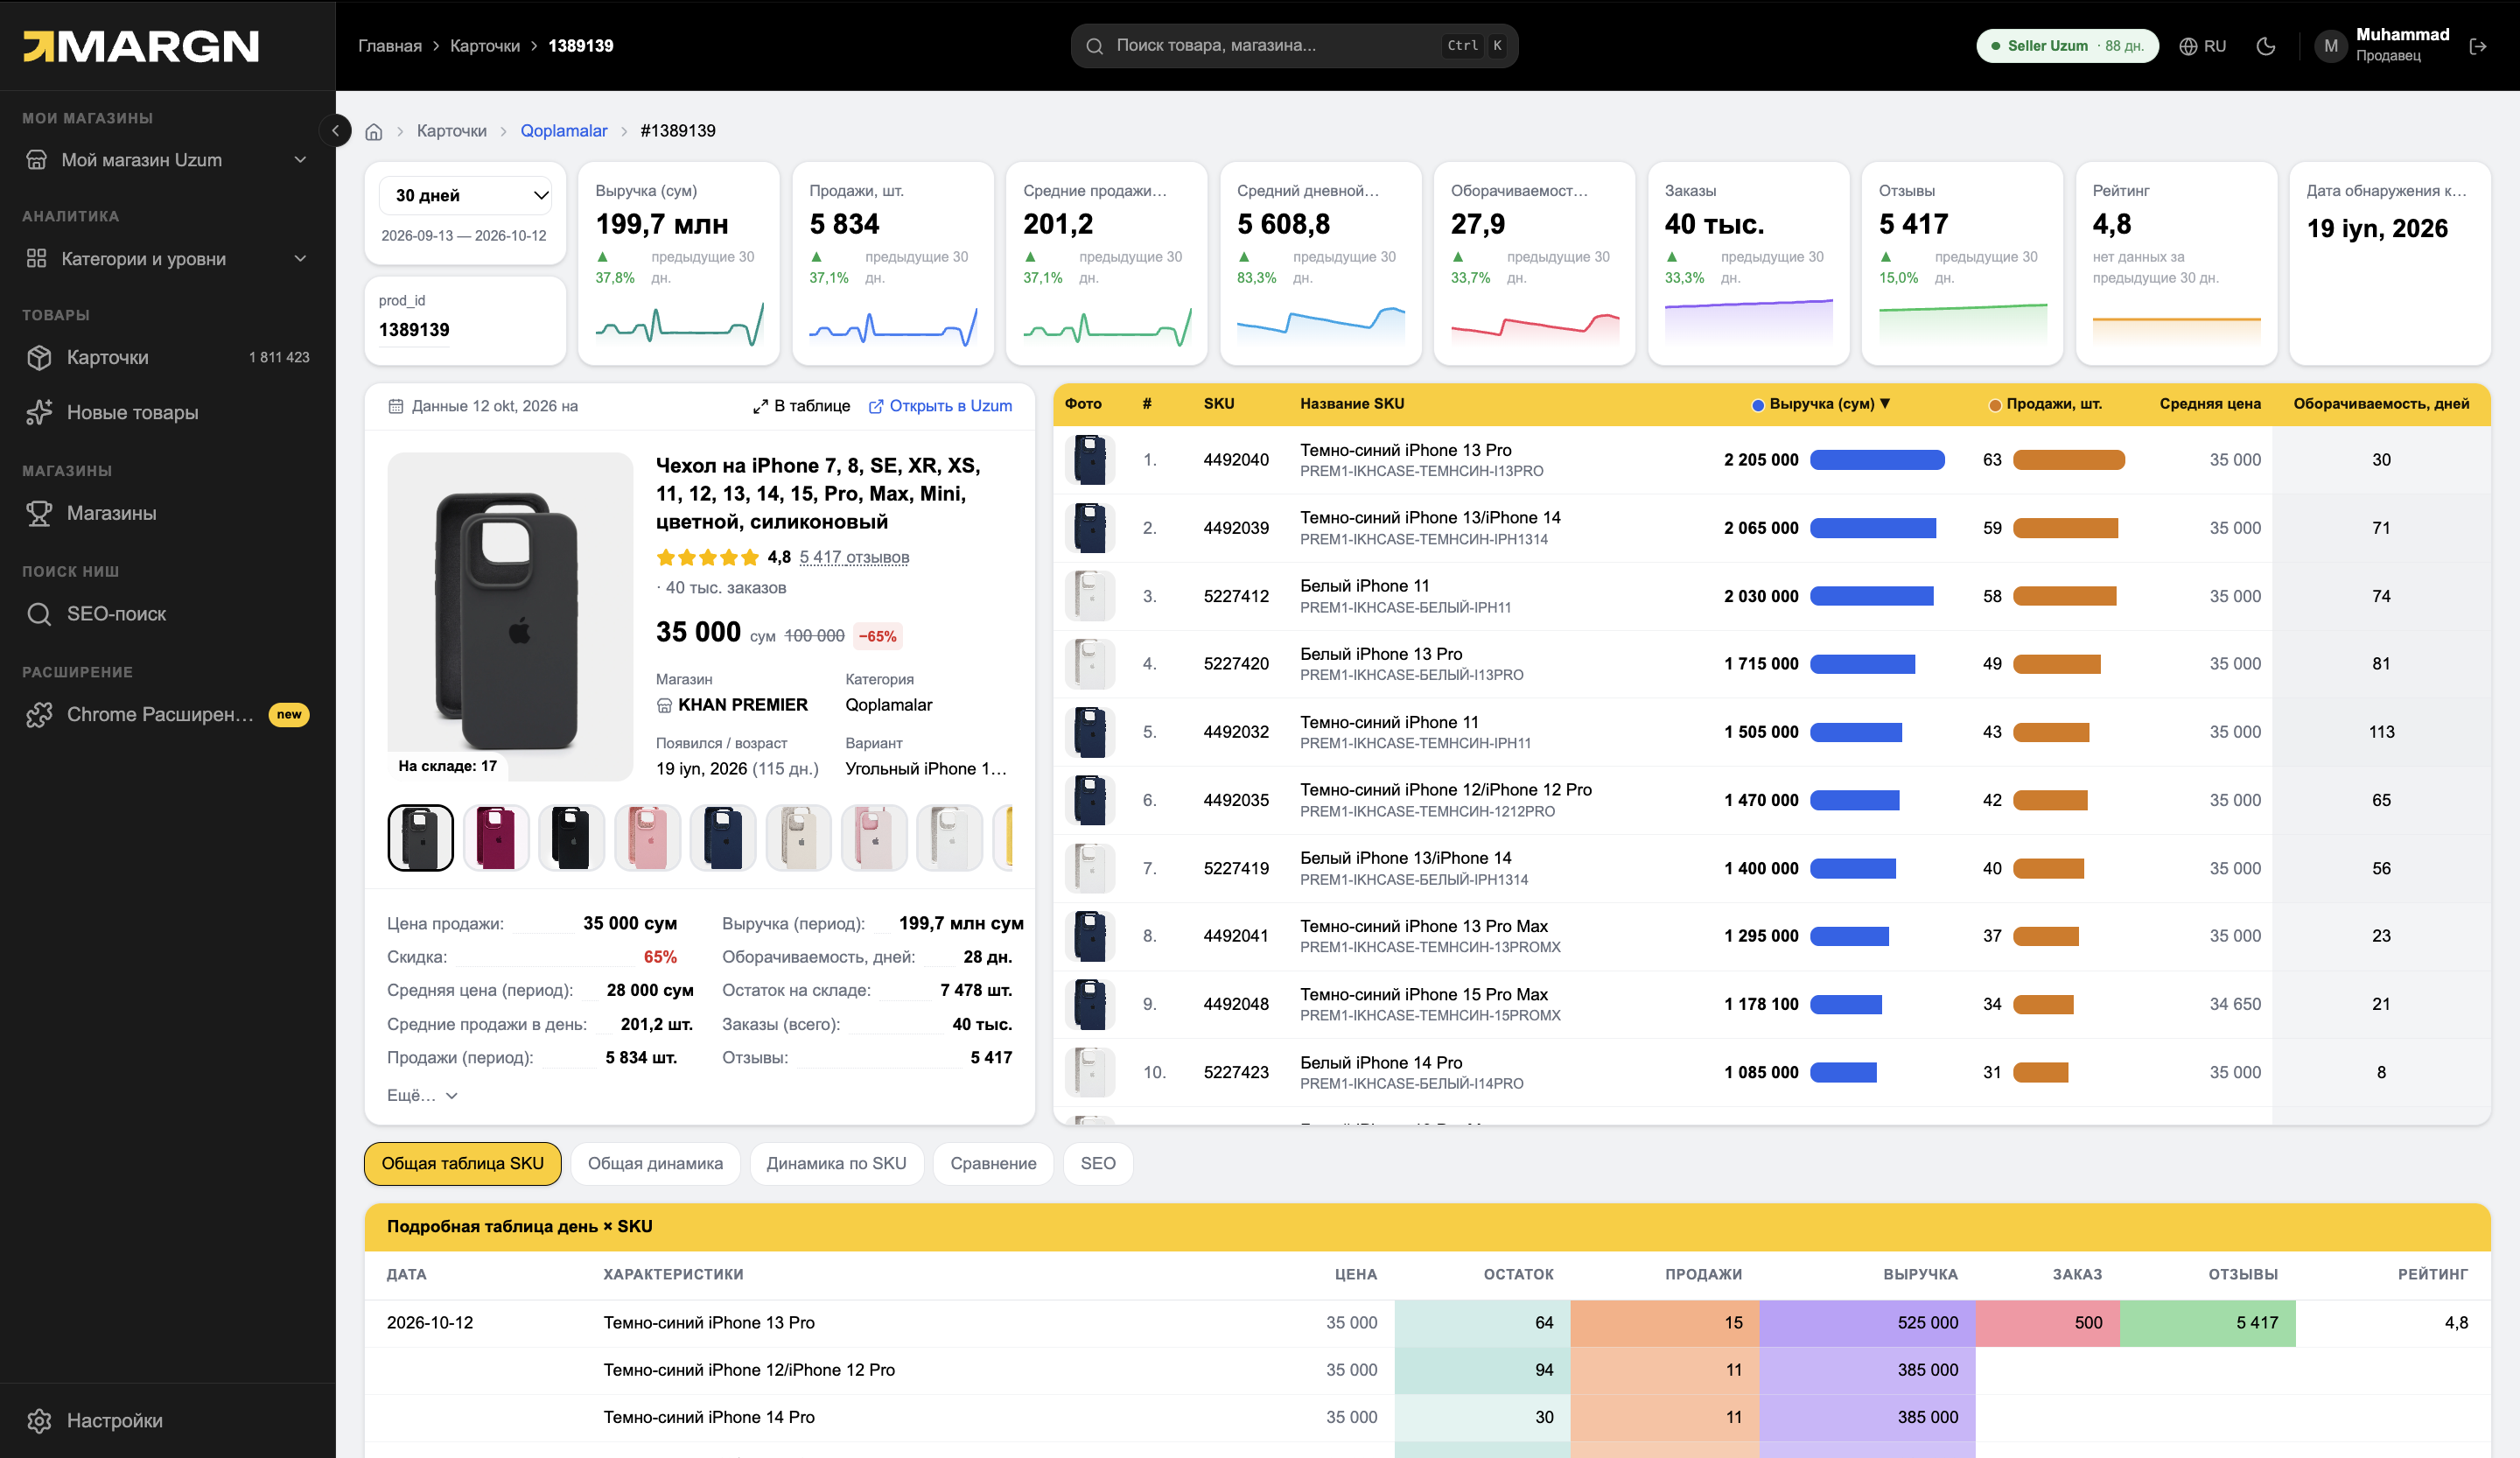The image size is (2520, 1458).
Task: Open Магазины in the sidebar
Action: [x=168, y=513]
